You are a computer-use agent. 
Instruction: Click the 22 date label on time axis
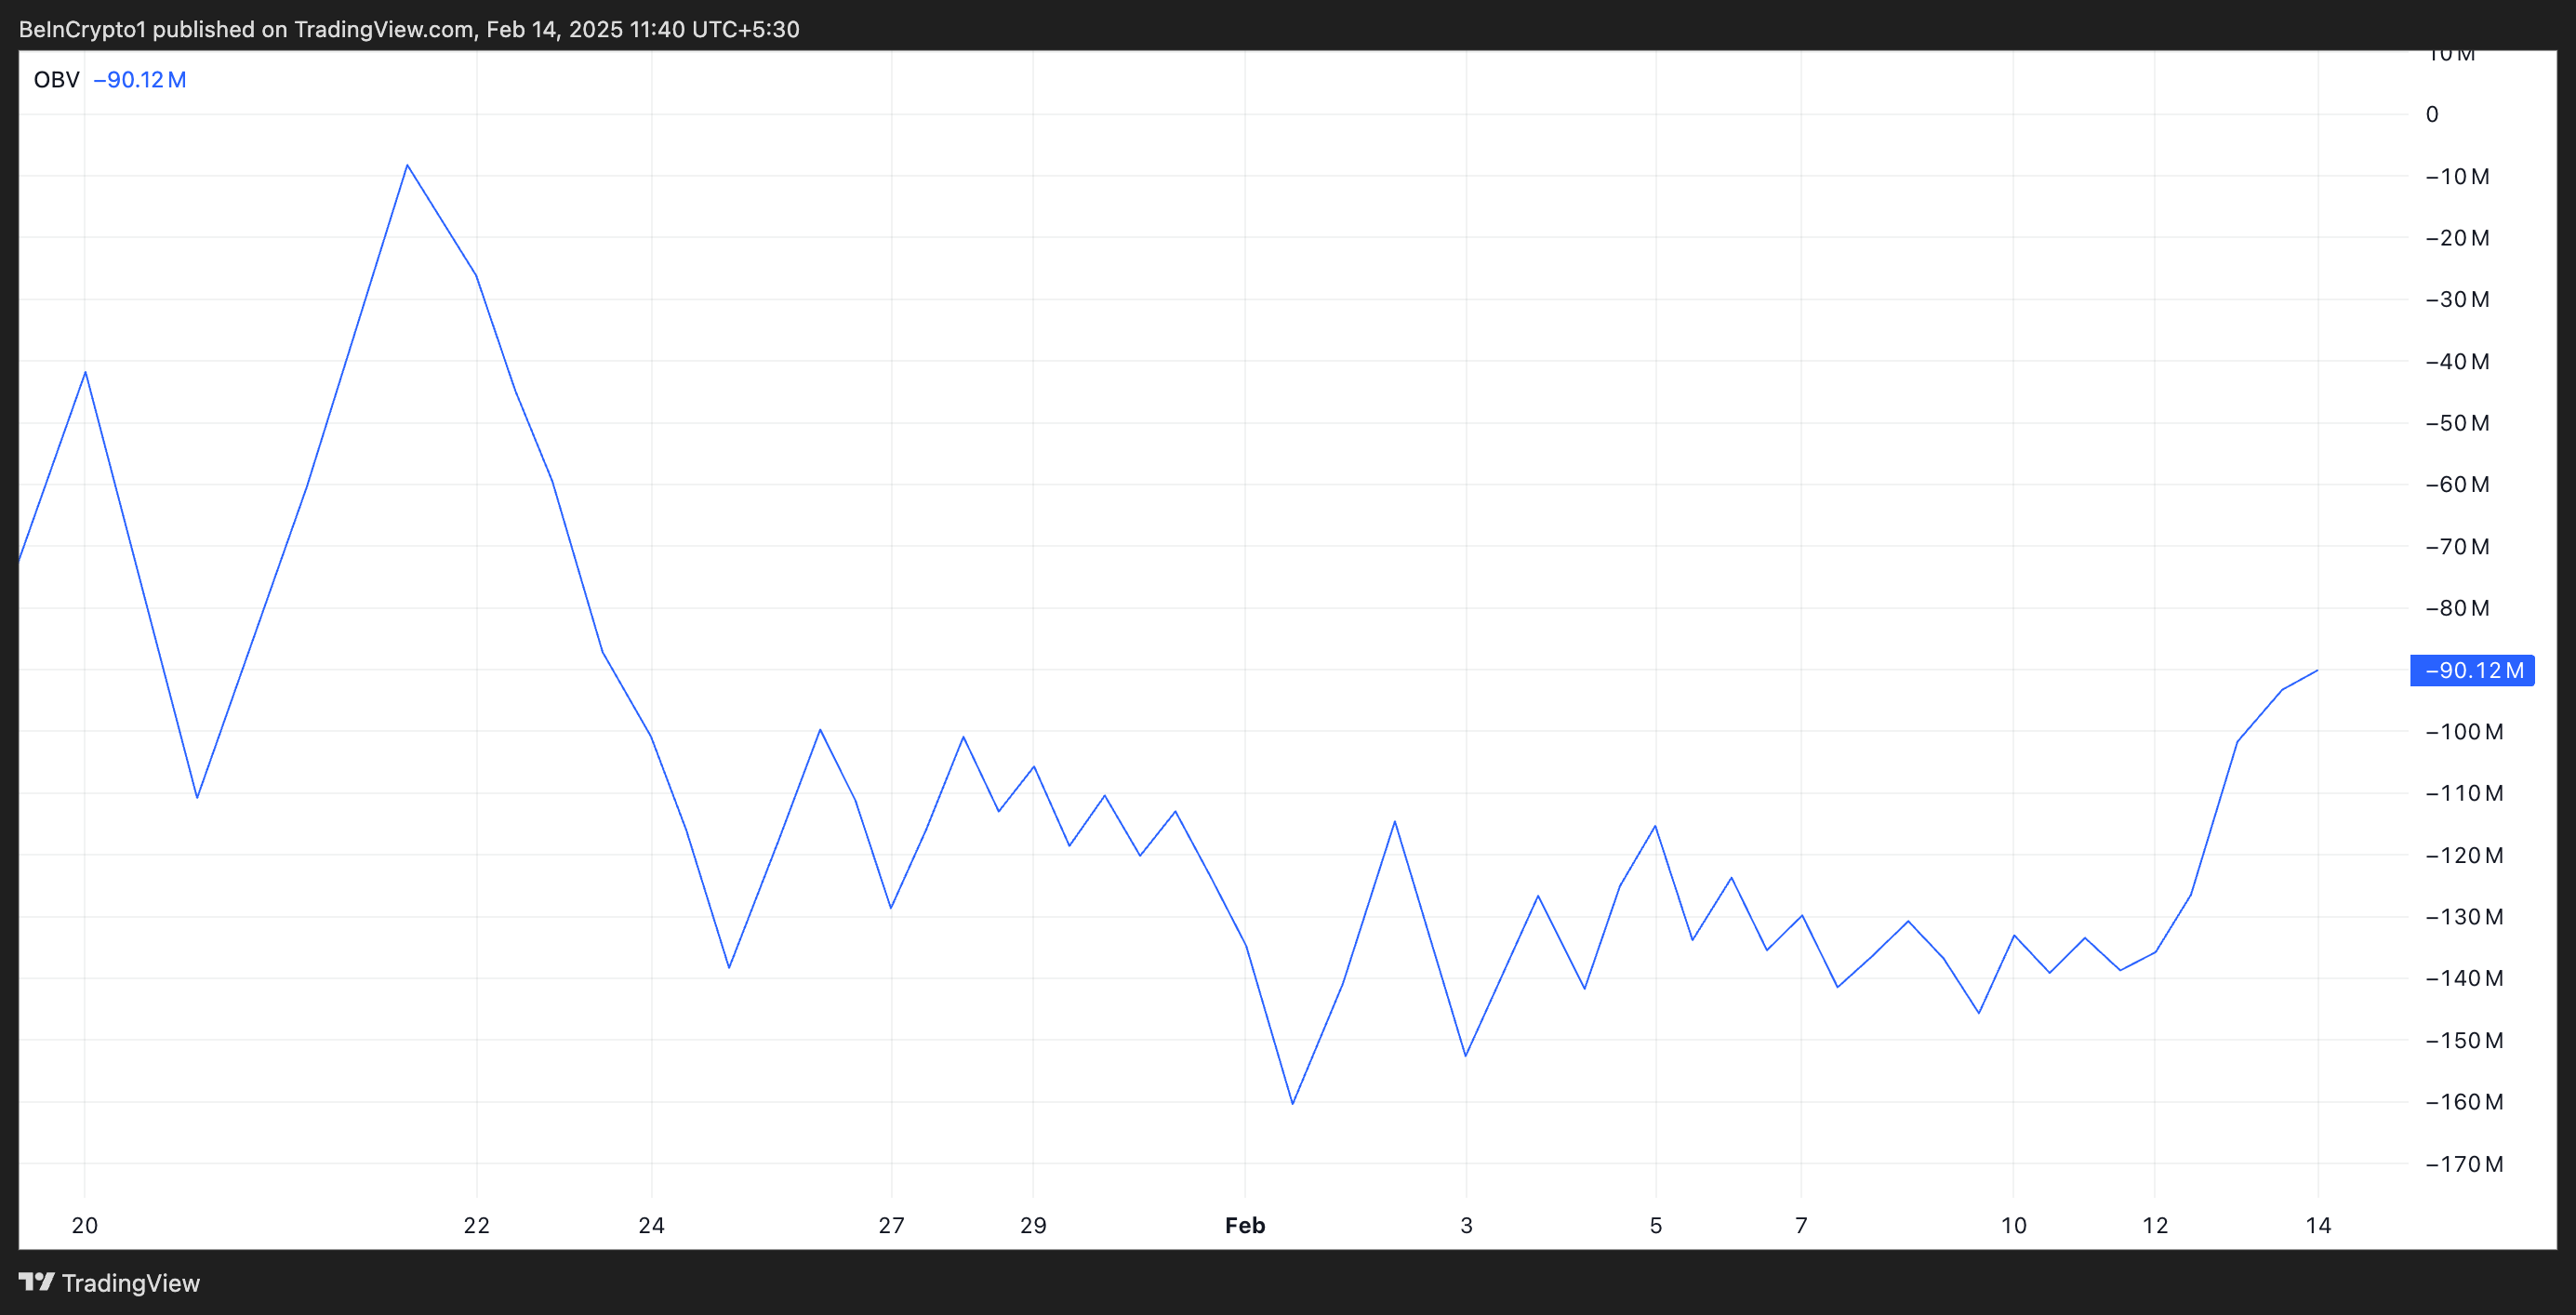(x=477, y=1225)
